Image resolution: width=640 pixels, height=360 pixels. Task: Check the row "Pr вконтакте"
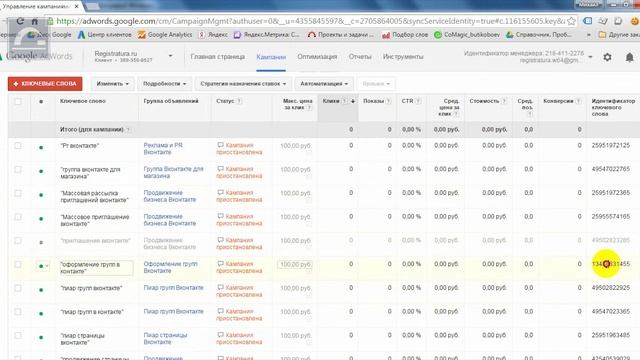coord(18,145)
